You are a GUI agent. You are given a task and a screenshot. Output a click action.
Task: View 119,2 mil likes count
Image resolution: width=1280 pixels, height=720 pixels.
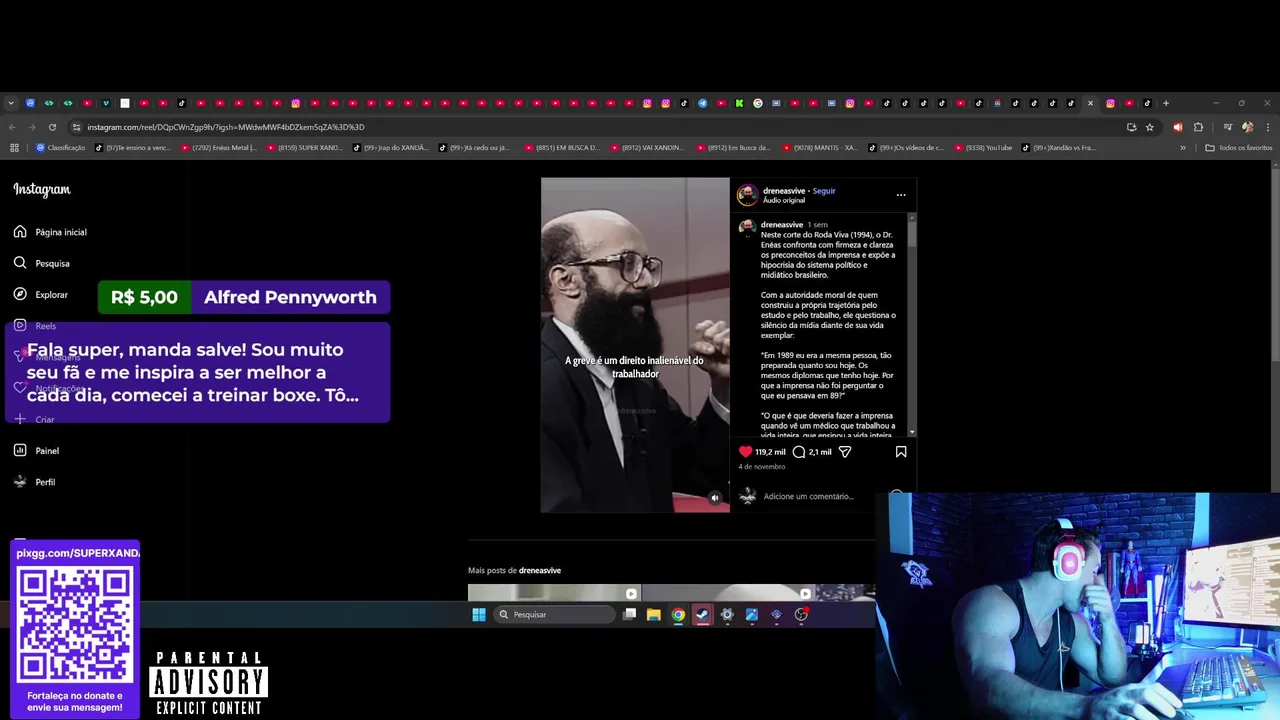coord(770,452)
